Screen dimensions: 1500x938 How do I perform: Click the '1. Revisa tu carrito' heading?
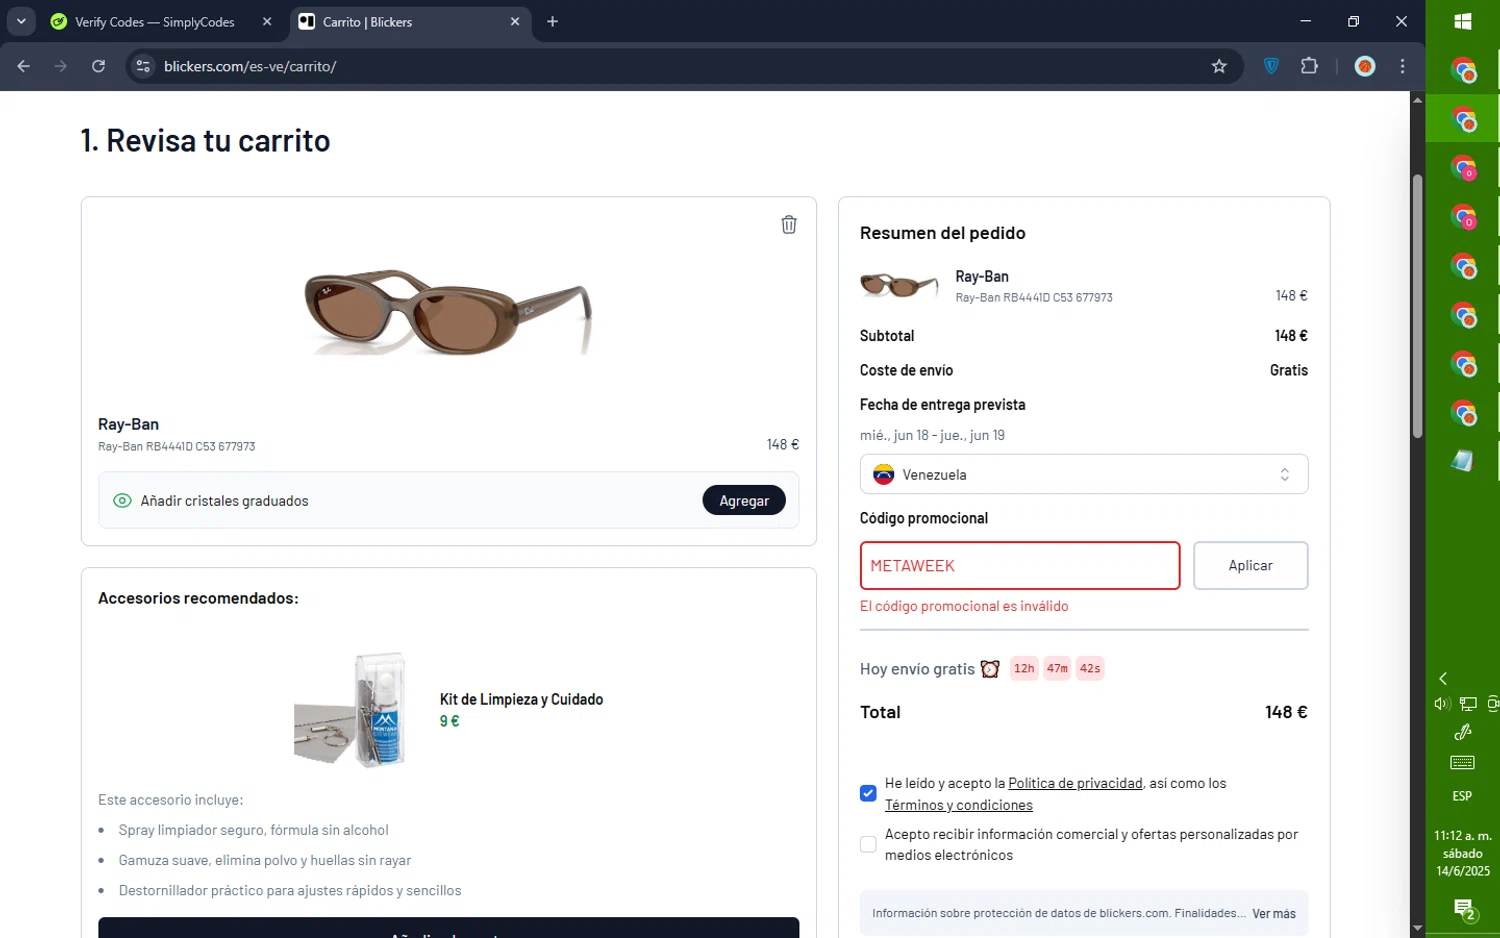pos(205,141)
